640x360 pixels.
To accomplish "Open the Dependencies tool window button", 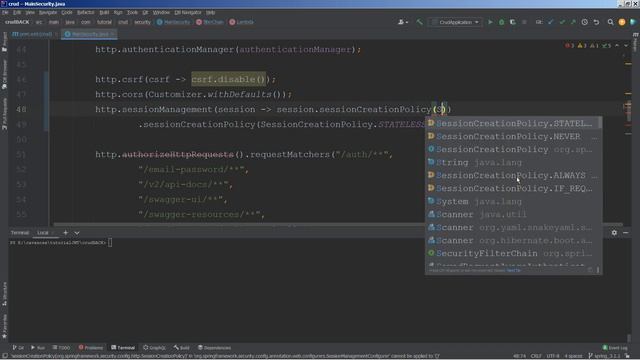I will [214, 348].
